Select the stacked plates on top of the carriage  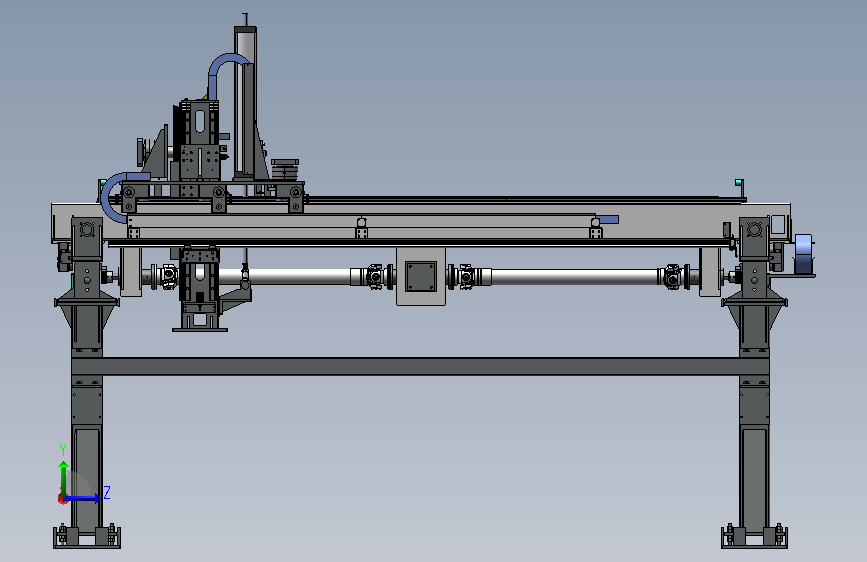click(x=285, y=169)
